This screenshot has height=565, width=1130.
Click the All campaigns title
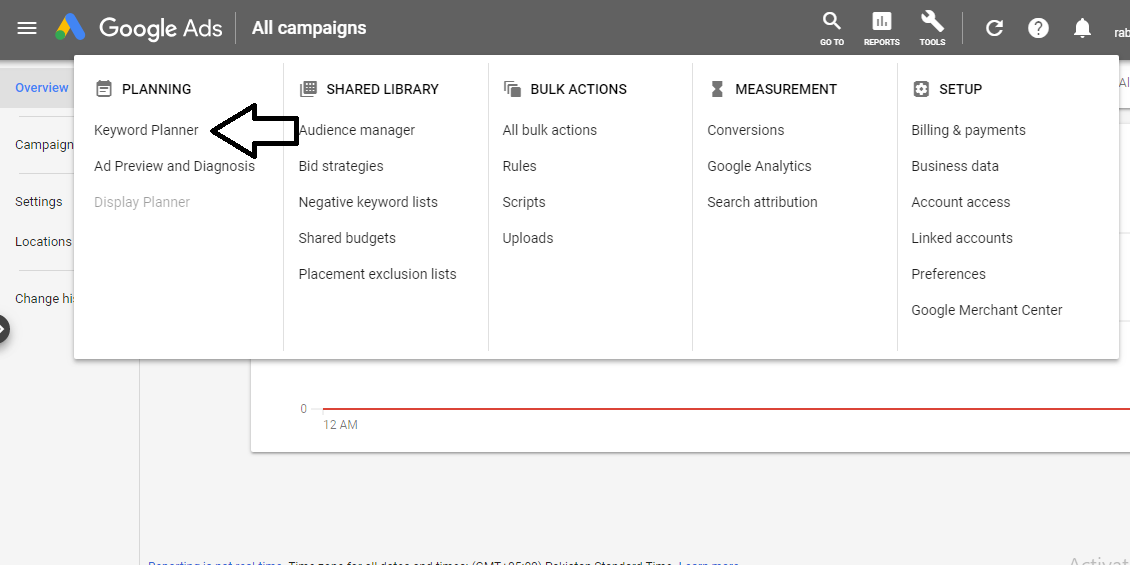click(x=308, y=28)
